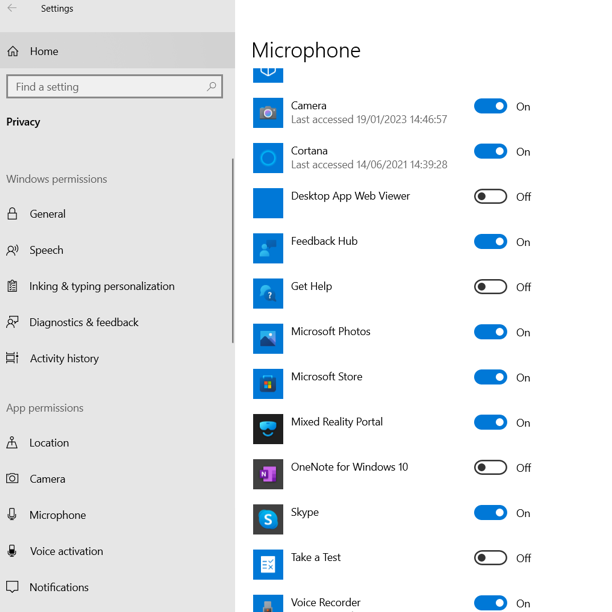
Task: Select Microphone in the sidebar
Action: (117, 514)
